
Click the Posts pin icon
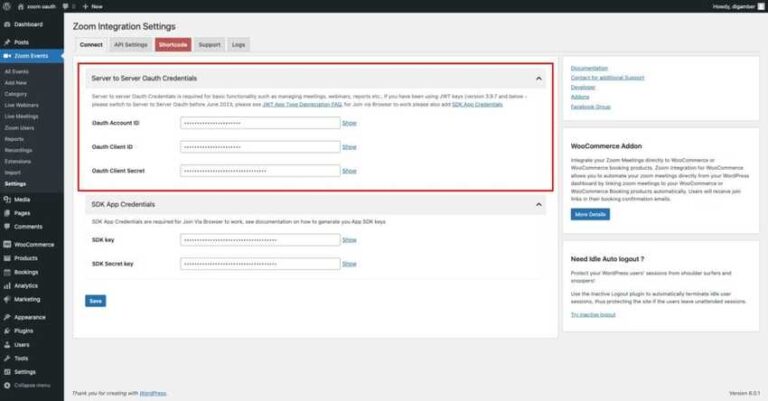[7, 42]
